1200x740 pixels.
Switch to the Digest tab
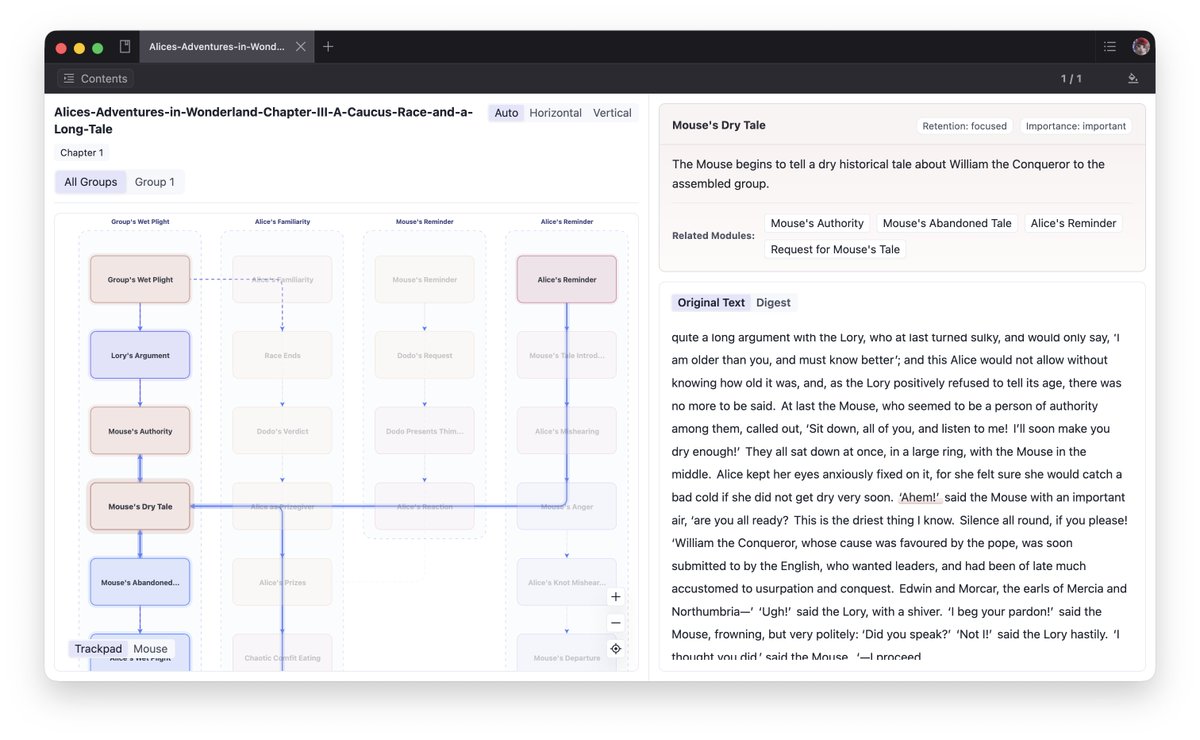pyautogui.click(x=773, y=303)
